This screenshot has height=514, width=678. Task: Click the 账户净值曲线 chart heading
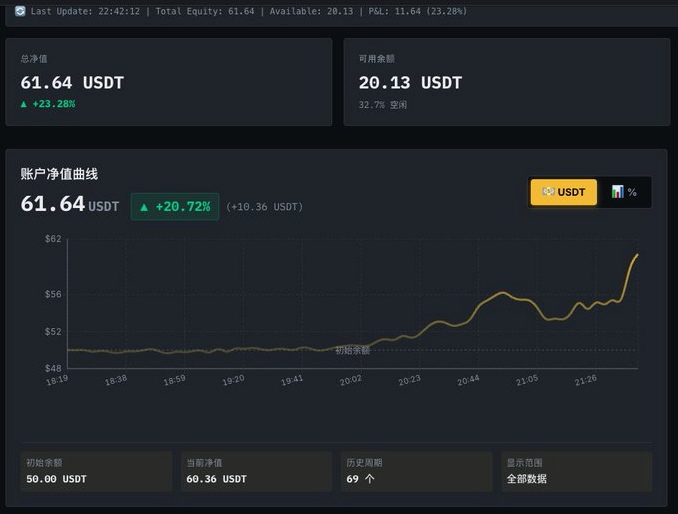tap(59, 174)
